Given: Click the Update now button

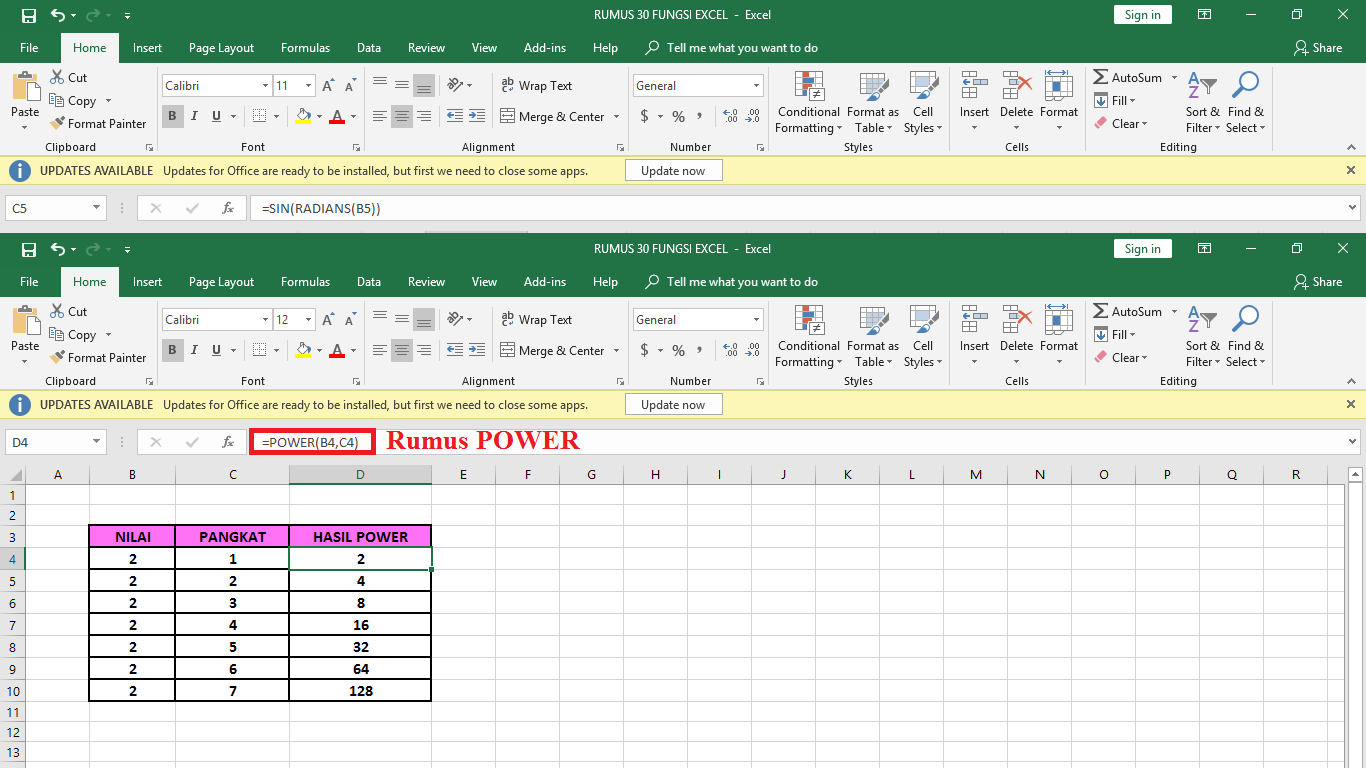Looking at the screenshot, I should pos(673,404).
